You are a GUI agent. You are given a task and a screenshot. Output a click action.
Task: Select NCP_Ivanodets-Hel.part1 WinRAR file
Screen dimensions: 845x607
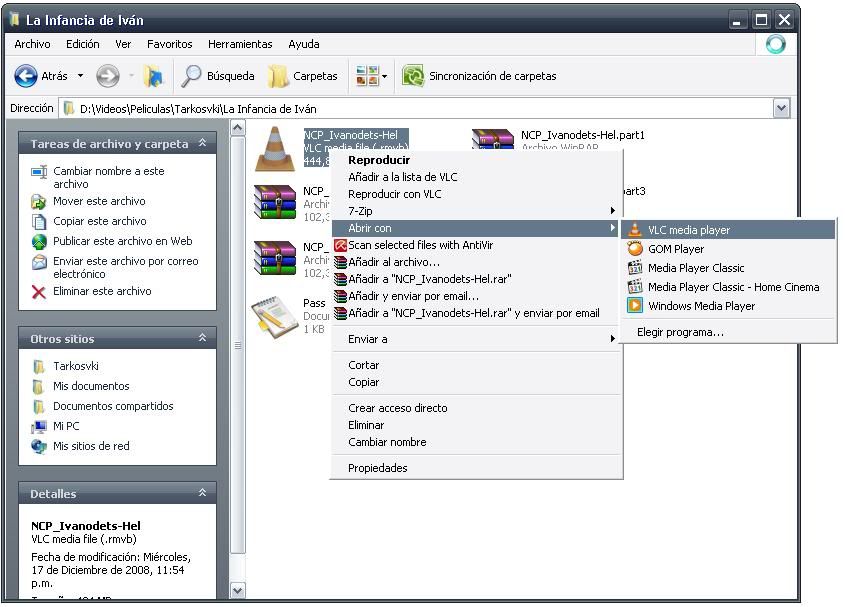coord(582,135)
